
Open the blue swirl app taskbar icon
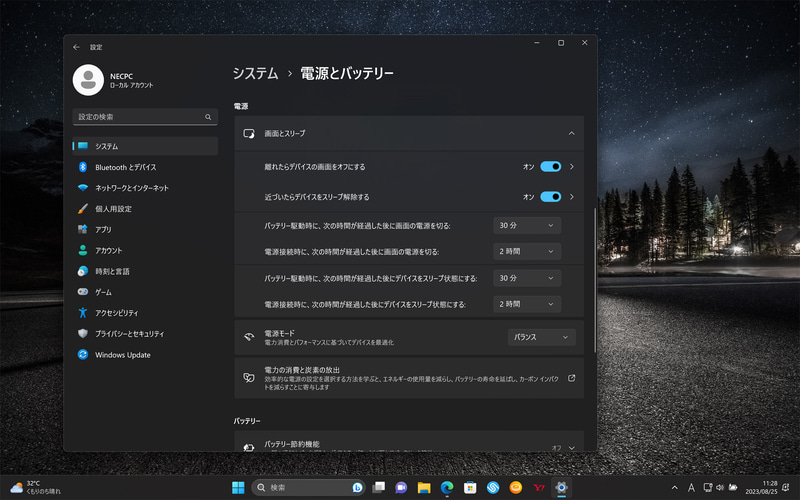click(493, 488)
